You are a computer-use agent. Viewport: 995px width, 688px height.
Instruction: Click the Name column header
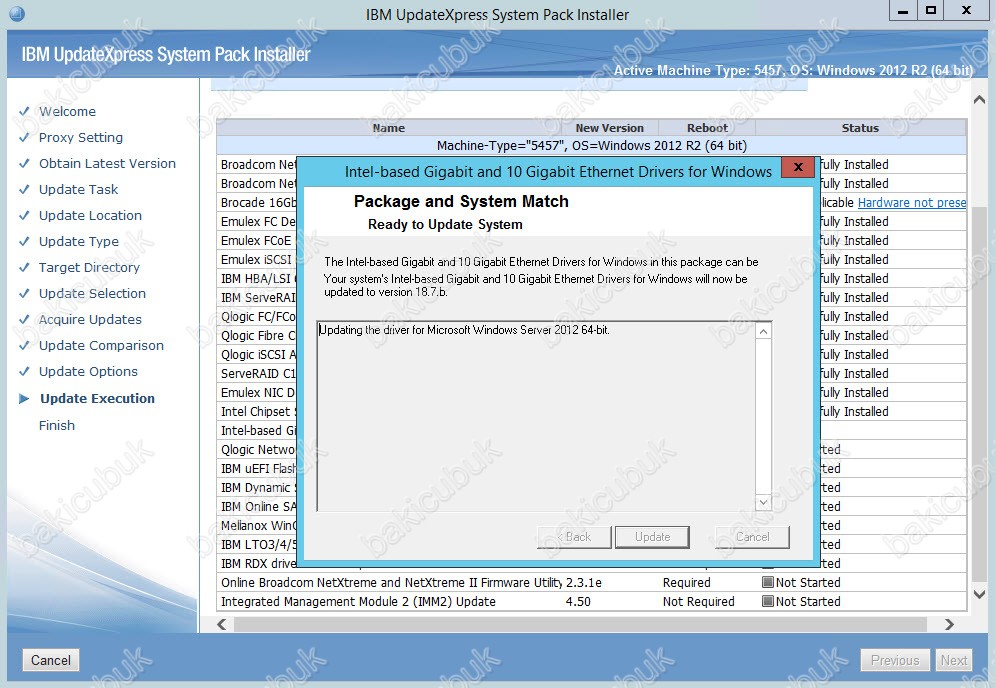389,128
